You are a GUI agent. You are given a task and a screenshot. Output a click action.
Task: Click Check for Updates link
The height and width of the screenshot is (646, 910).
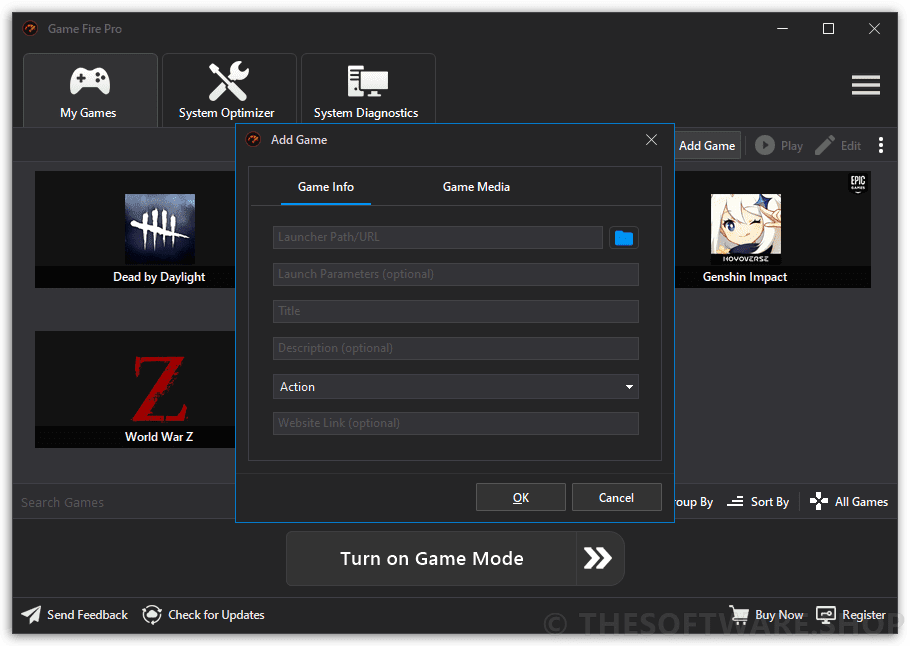coord(204,615)
